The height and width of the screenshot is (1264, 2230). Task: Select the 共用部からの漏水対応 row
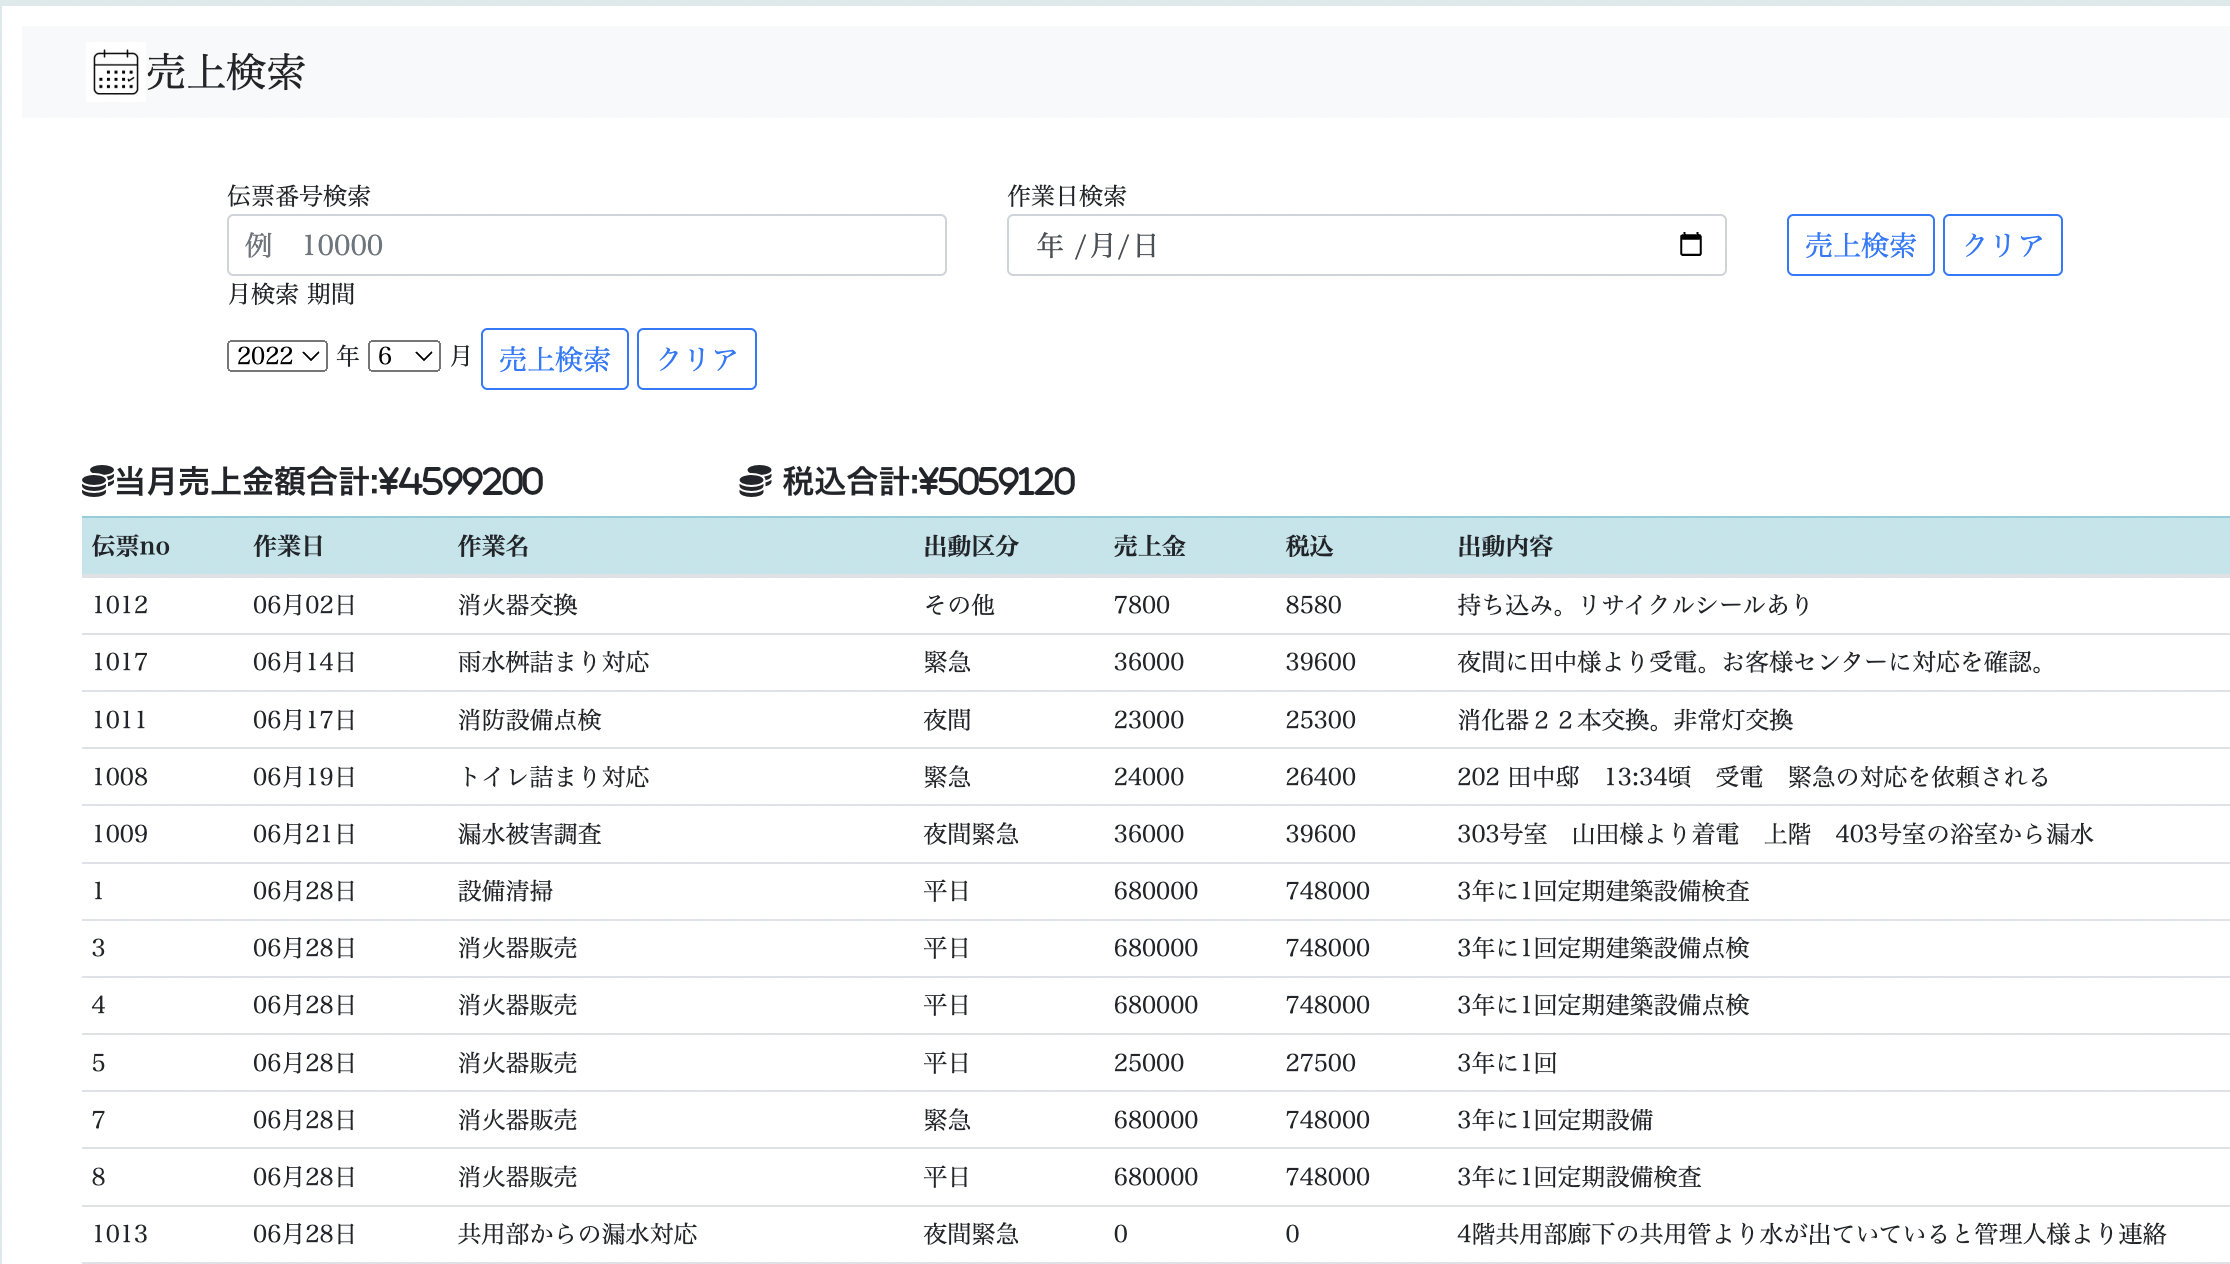[577, 1234]
